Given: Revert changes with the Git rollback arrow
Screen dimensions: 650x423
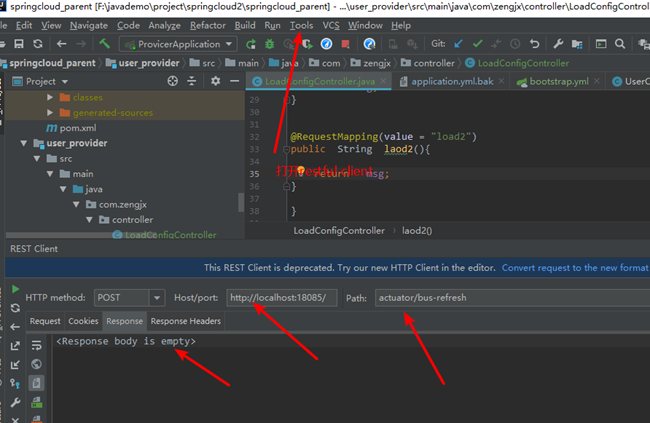Looking at the screenshot, I should tap(535, 44).
